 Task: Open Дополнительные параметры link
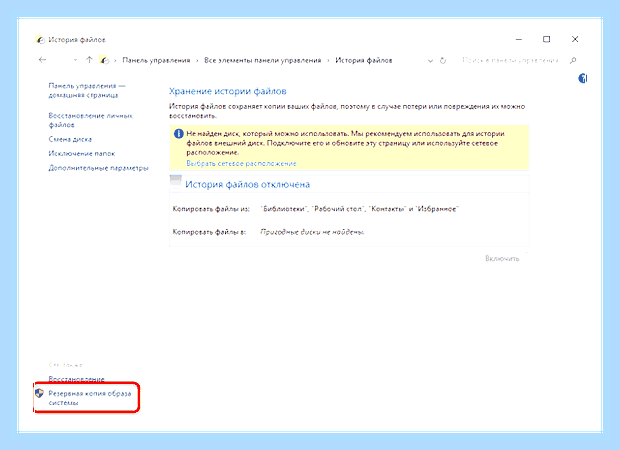tap(98, 168)
